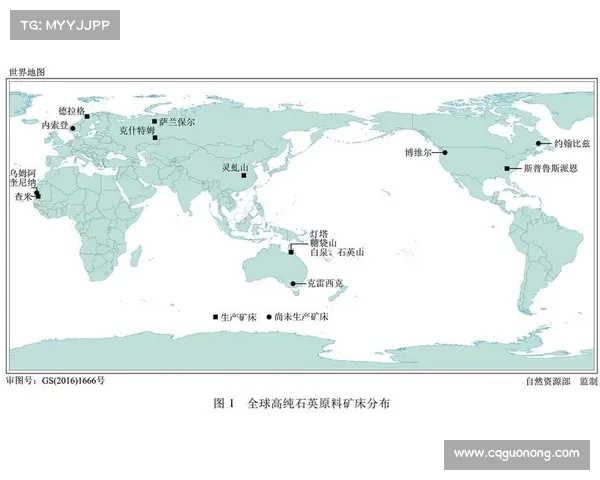Click the 德拉格 square deposit marker
The width and height of the screenshot is (600, 480).
(87, 117)
